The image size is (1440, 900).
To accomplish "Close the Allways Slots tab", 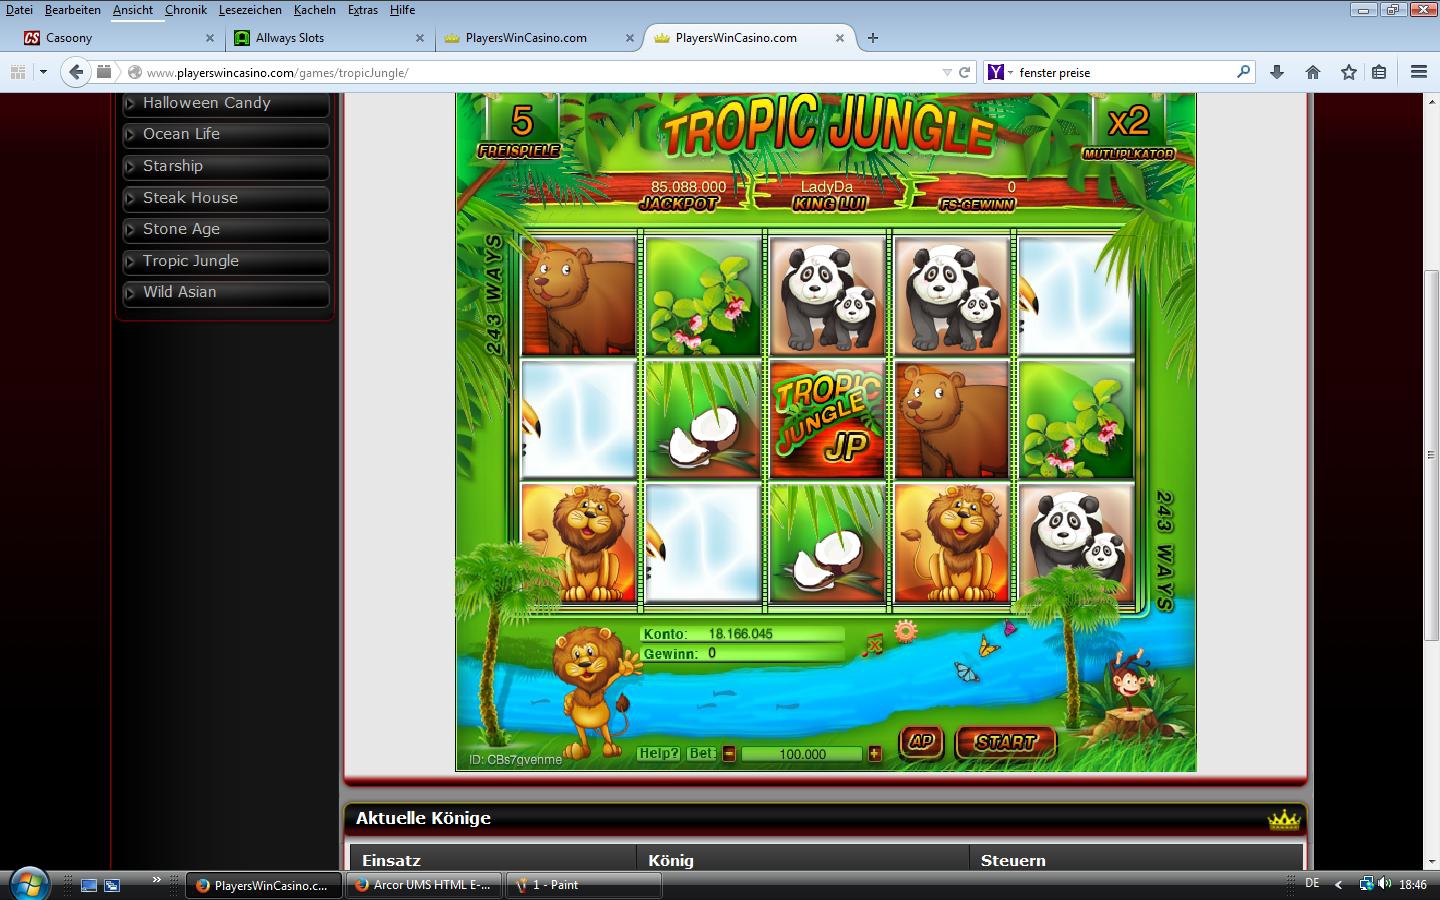I will (420, 38).
